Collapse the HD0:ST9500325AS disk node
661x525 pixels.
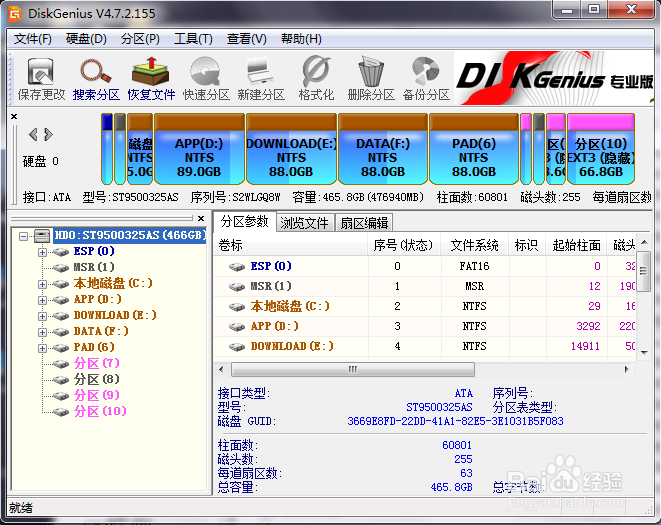click(24, 236)
